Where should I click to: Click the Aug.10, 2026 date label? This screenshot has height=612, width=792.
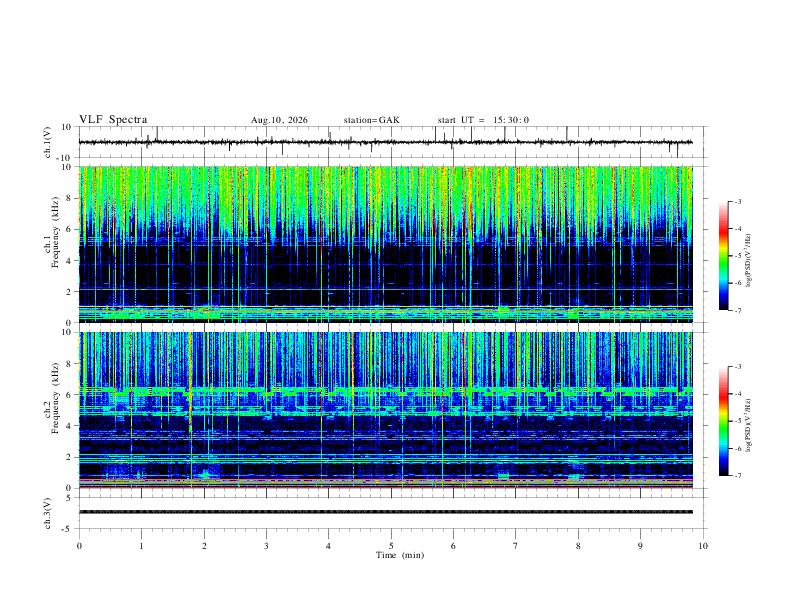click(x=279, y=120)
